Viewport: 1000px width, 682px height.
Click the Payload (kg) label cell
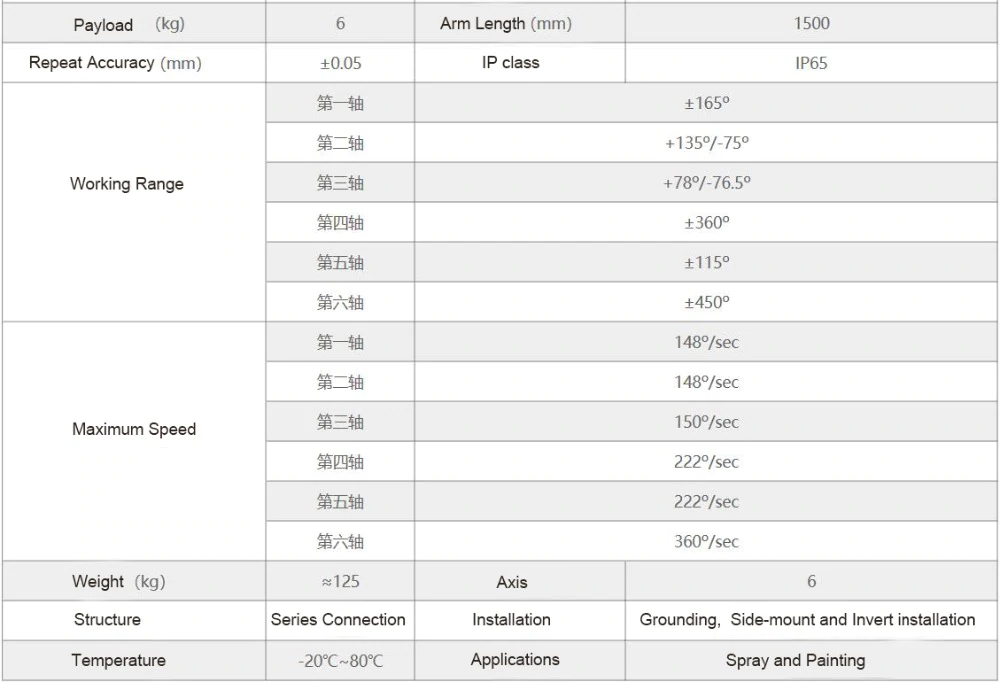(x=134, y=24)
